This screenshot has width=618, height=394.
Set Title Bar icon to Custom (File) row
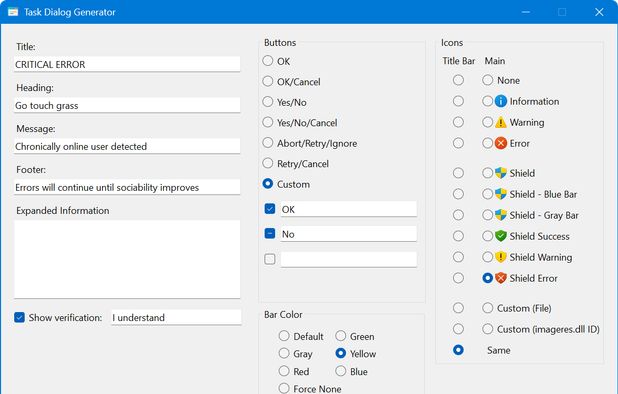point(458,308)
